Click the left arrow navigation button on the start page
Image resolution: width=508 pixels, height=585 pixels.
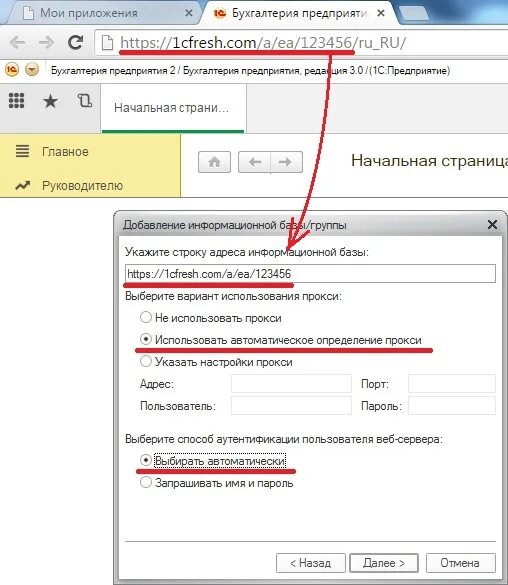254,162
